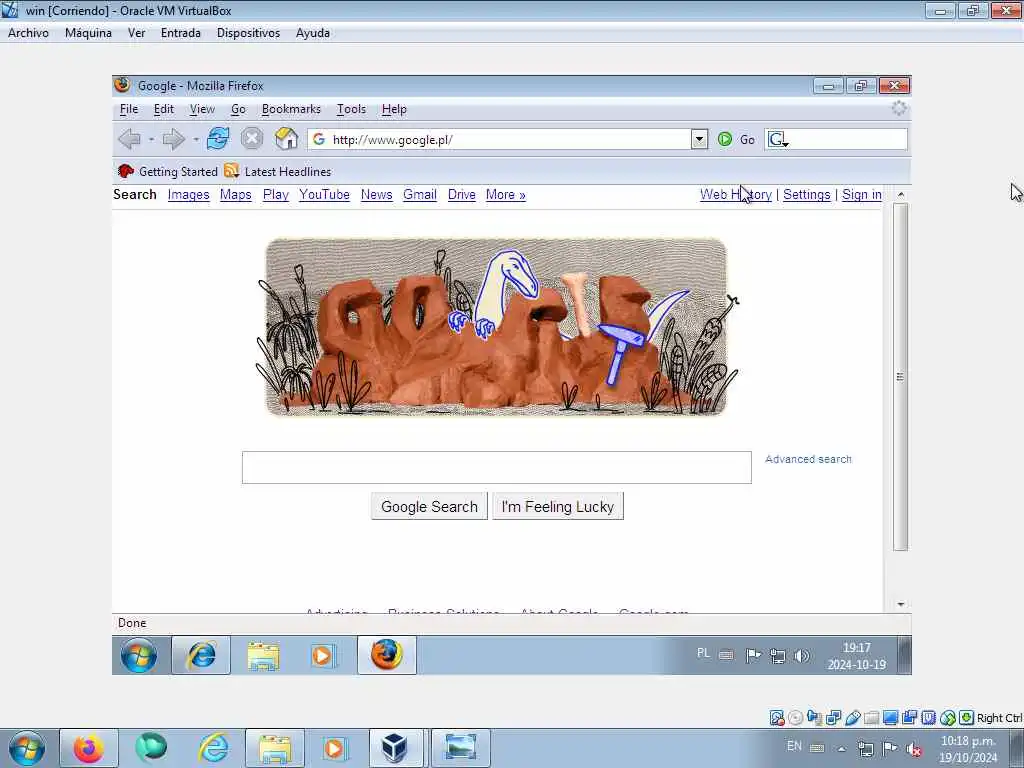Focus the Google search text box
The image size is (1024, 768).
click(496, 468)
